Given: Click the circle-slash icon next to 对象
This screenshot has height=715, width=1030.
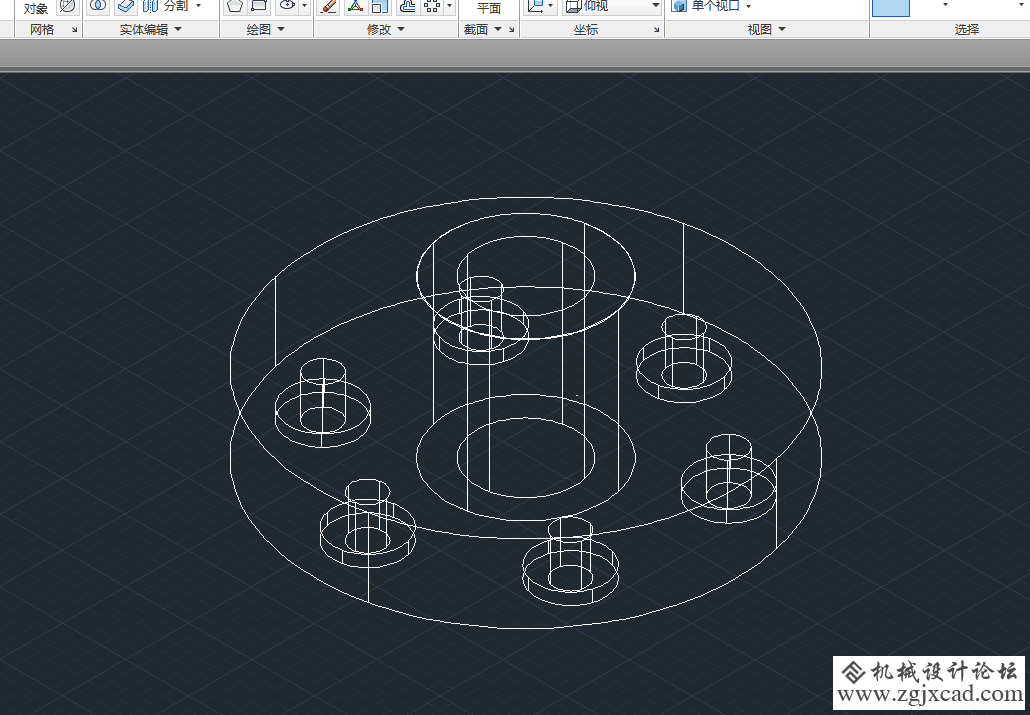Looking at the screenshot, I should (x=67, y=6).
